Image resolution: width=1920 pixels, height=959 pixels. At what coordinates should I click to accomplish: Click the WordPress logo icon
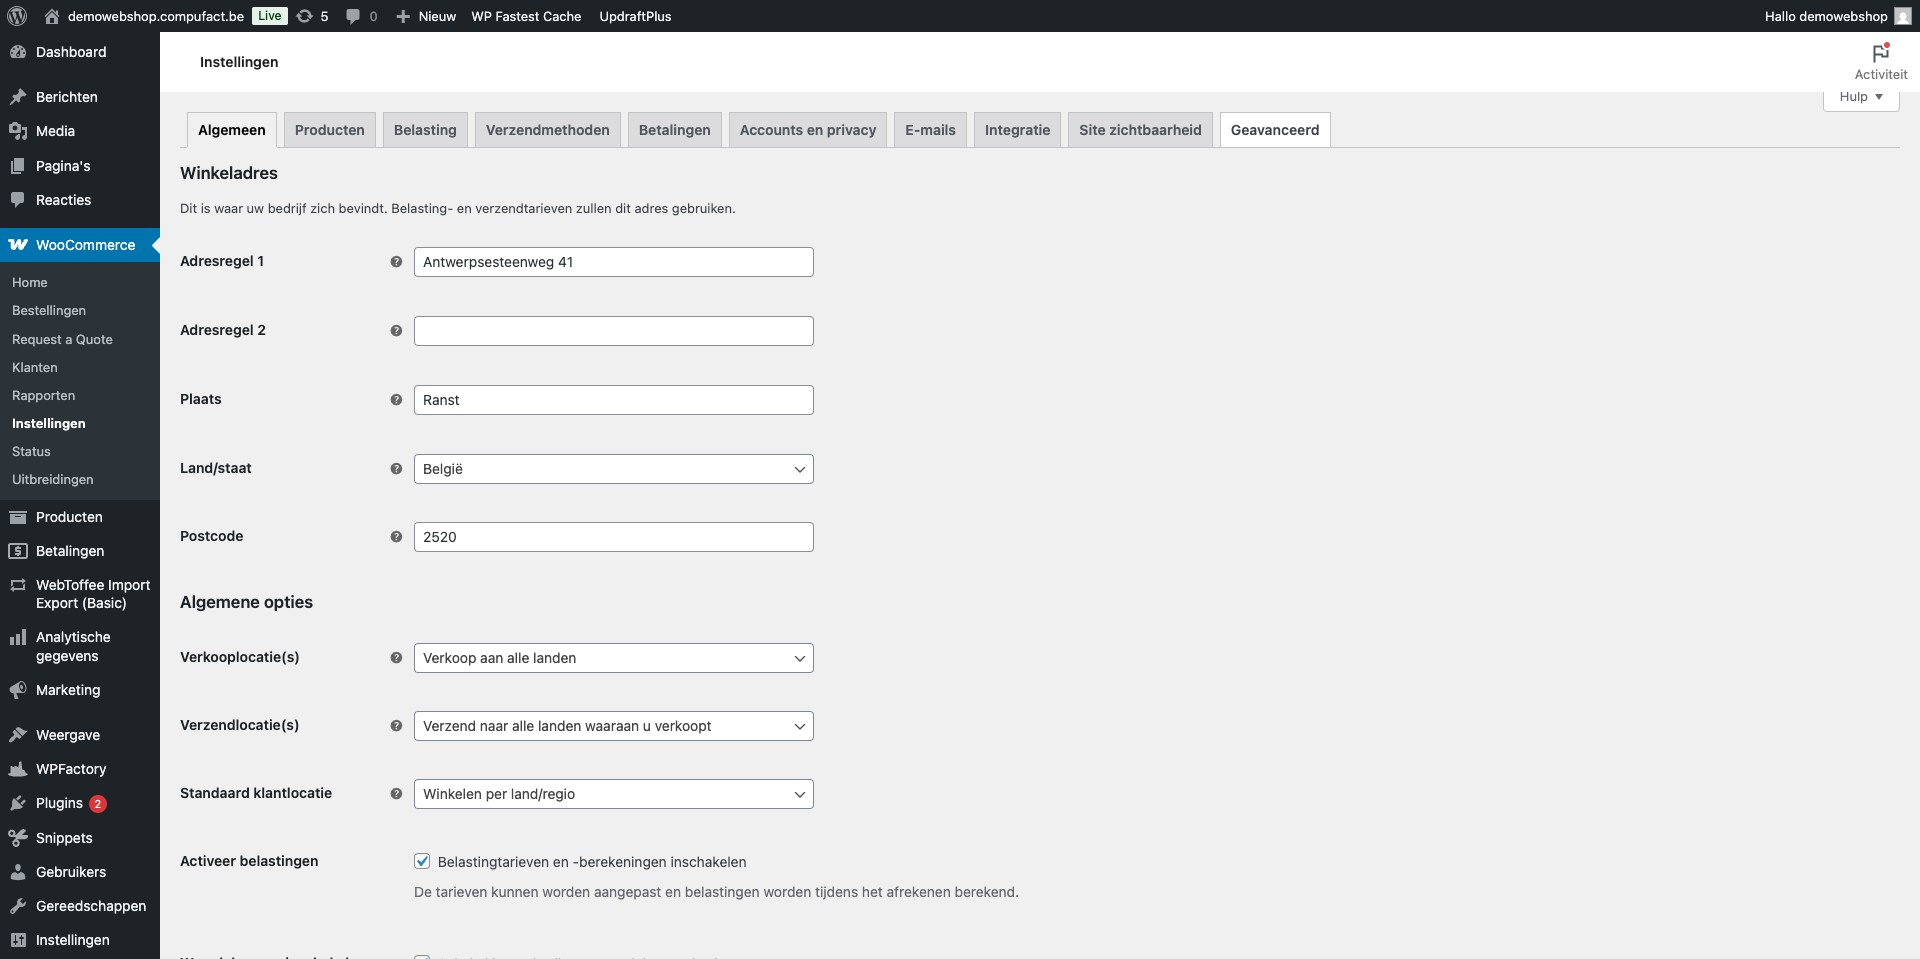17,16
